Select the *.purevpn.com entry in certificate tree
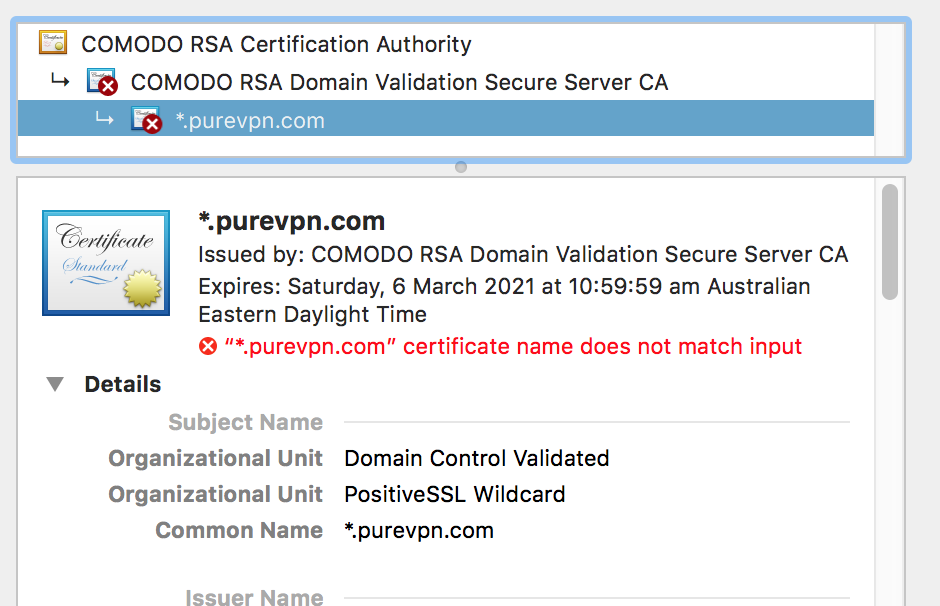The width and height of the screenshot is (940, 606). pyautogui.click(x=445, y=119)
